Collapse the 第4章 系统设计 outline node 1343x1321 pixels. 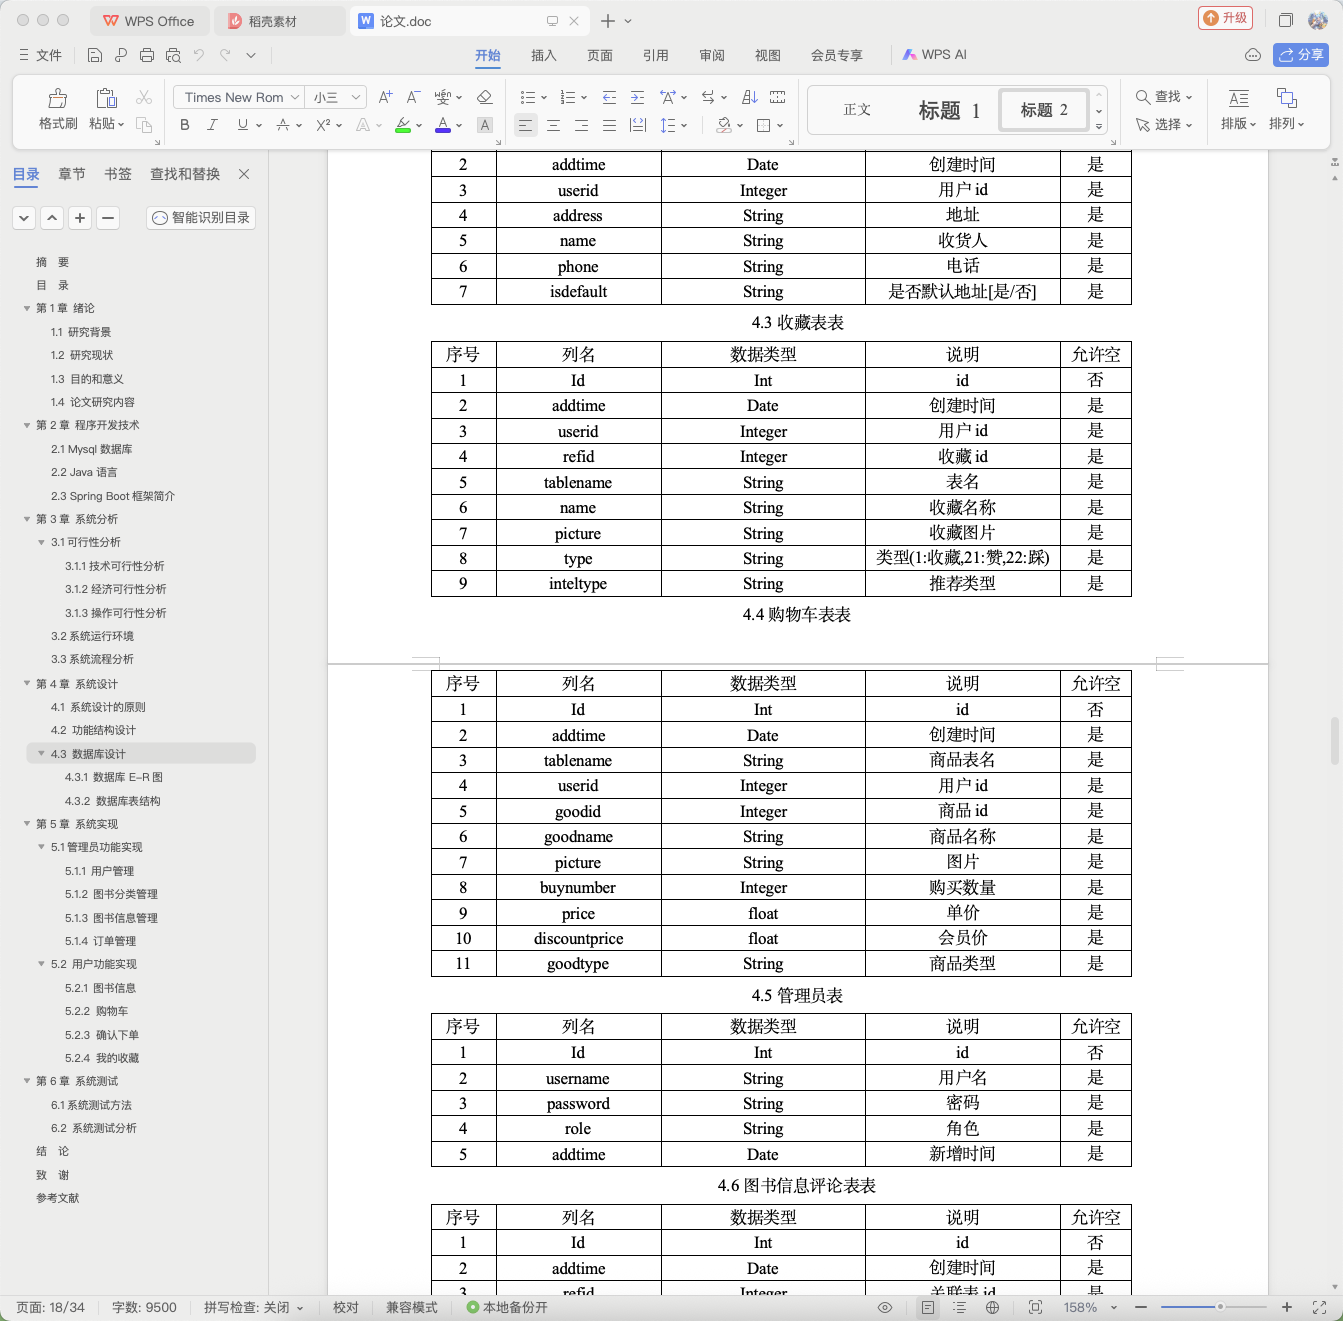(27, 684)
